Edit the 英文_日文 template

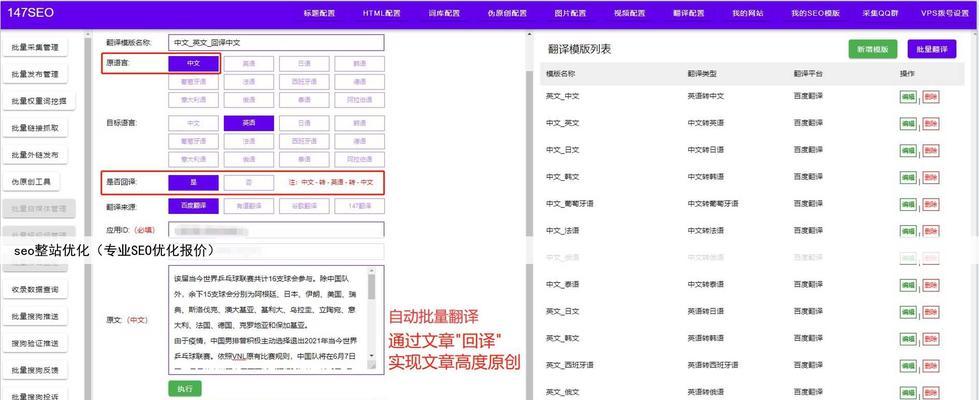(908, 311)
